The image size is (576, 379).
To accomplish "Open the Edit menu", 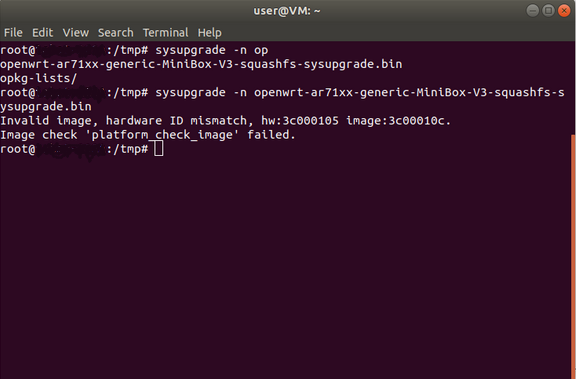I will [x=43, y=33].
